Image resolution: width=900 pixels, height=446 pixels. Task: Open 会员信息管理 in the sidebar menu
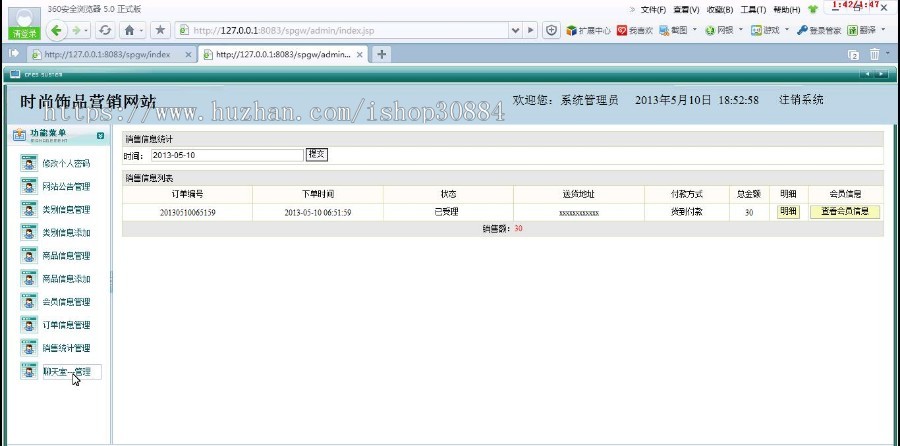pos(66,302)
